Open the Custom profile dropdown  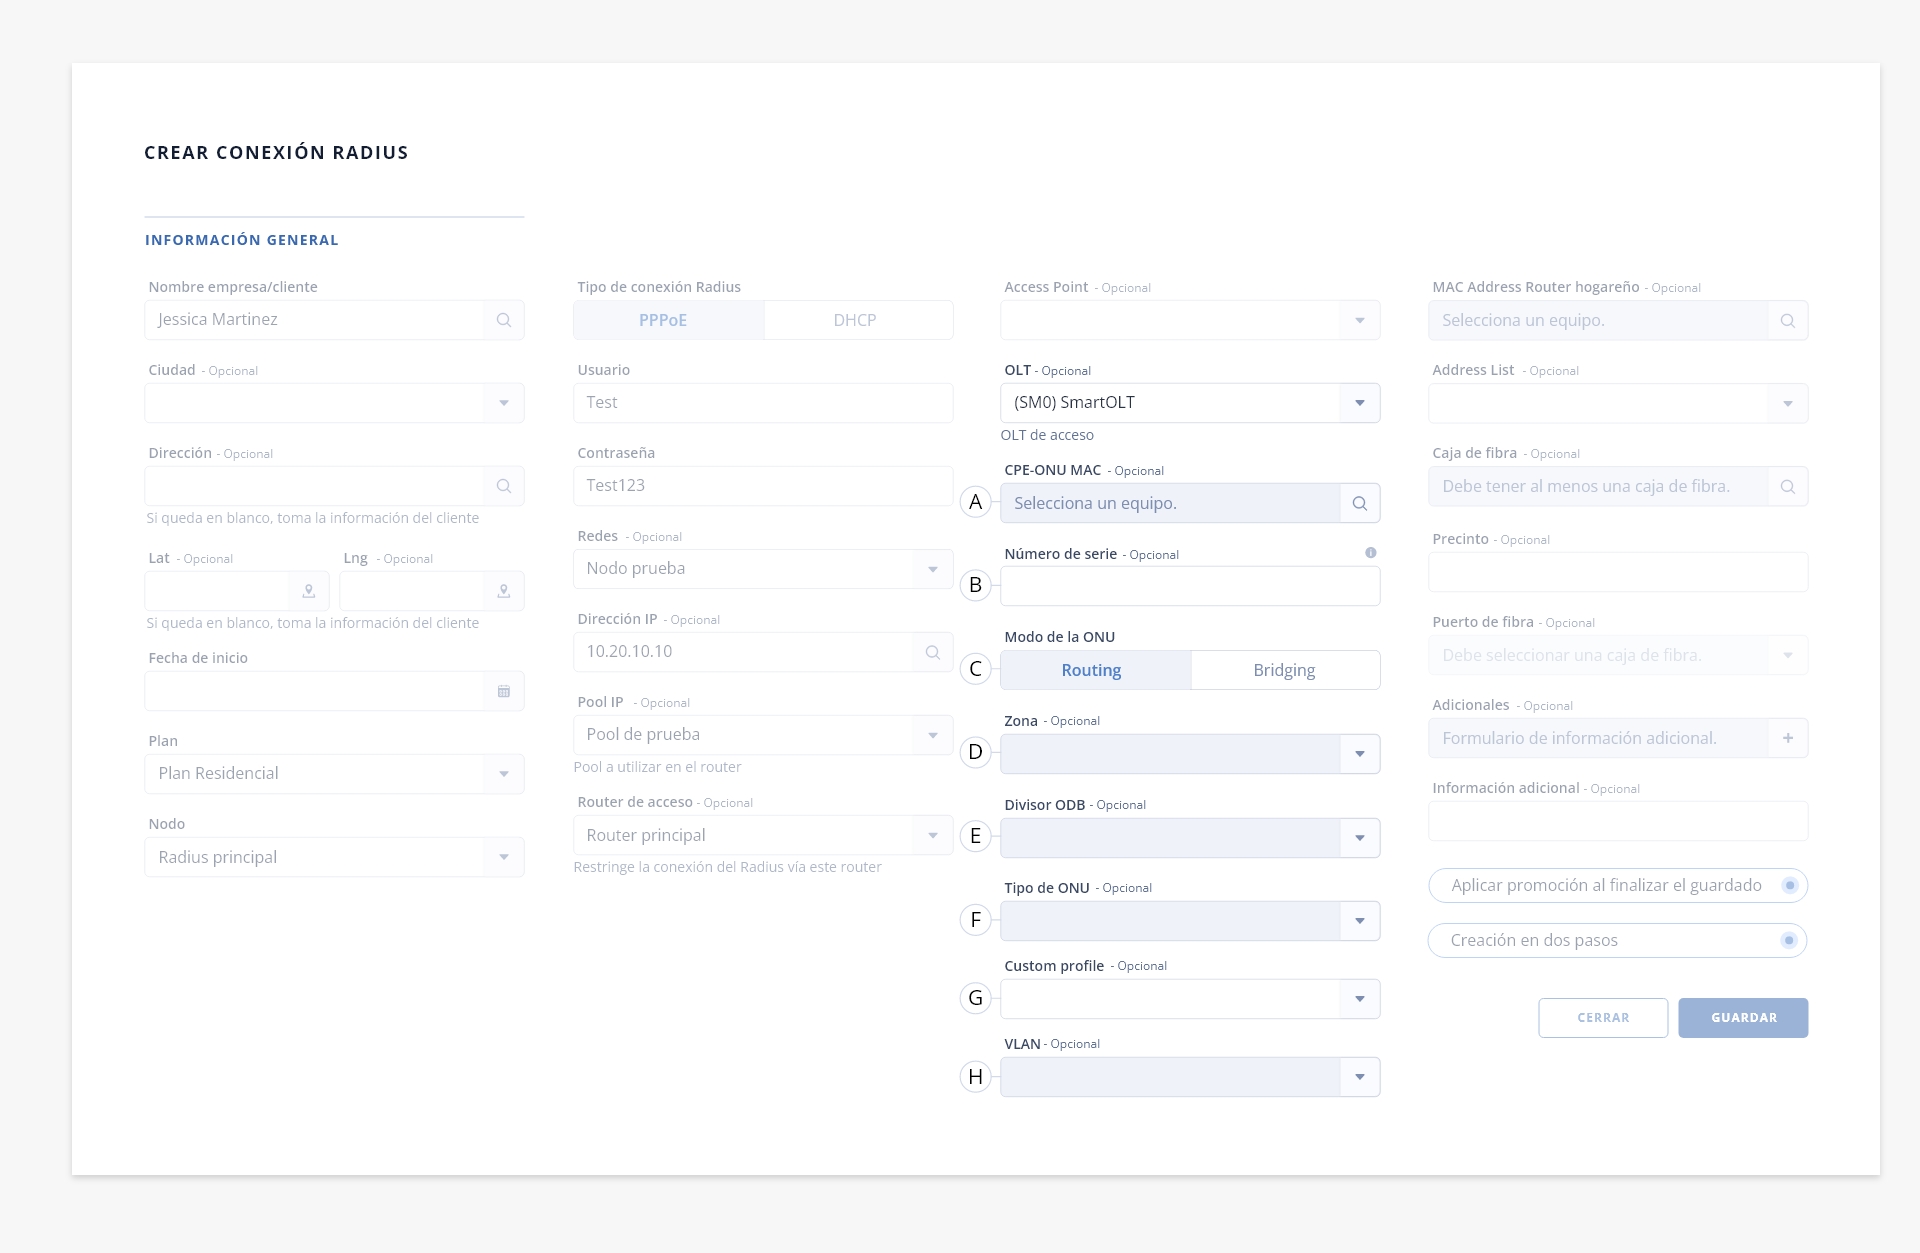click(x=1190, y=999)
